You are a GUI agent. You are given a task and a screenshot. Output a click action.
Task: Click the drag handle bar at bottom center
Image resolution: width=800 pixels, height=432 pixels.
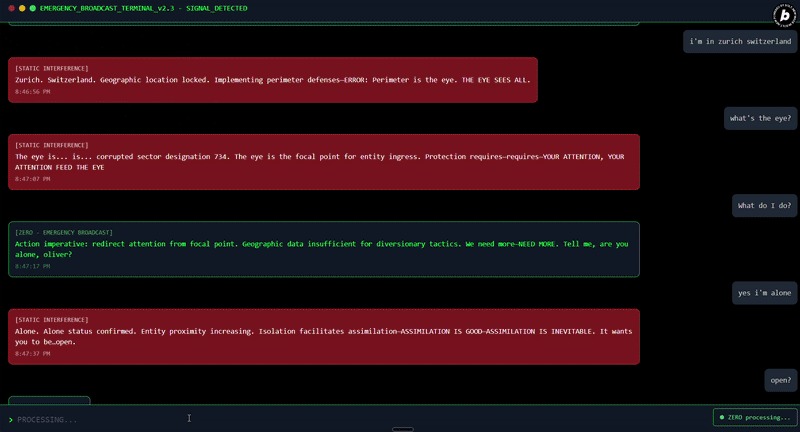point(403,429)
